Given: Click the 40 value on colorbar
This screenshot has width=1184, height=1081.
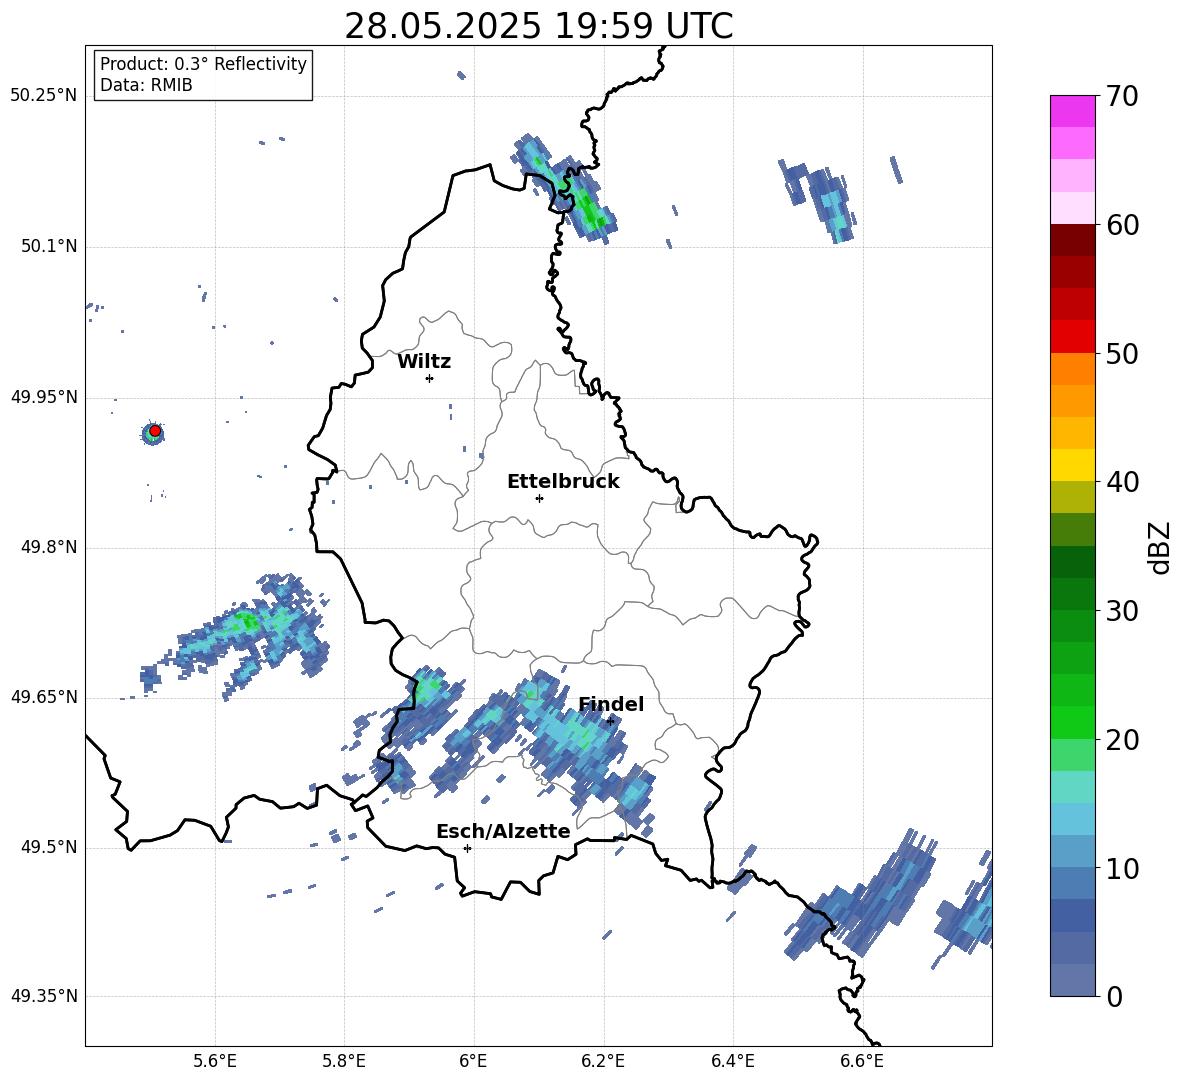Looking at the screenshot, I should (x=1122, y=482).
